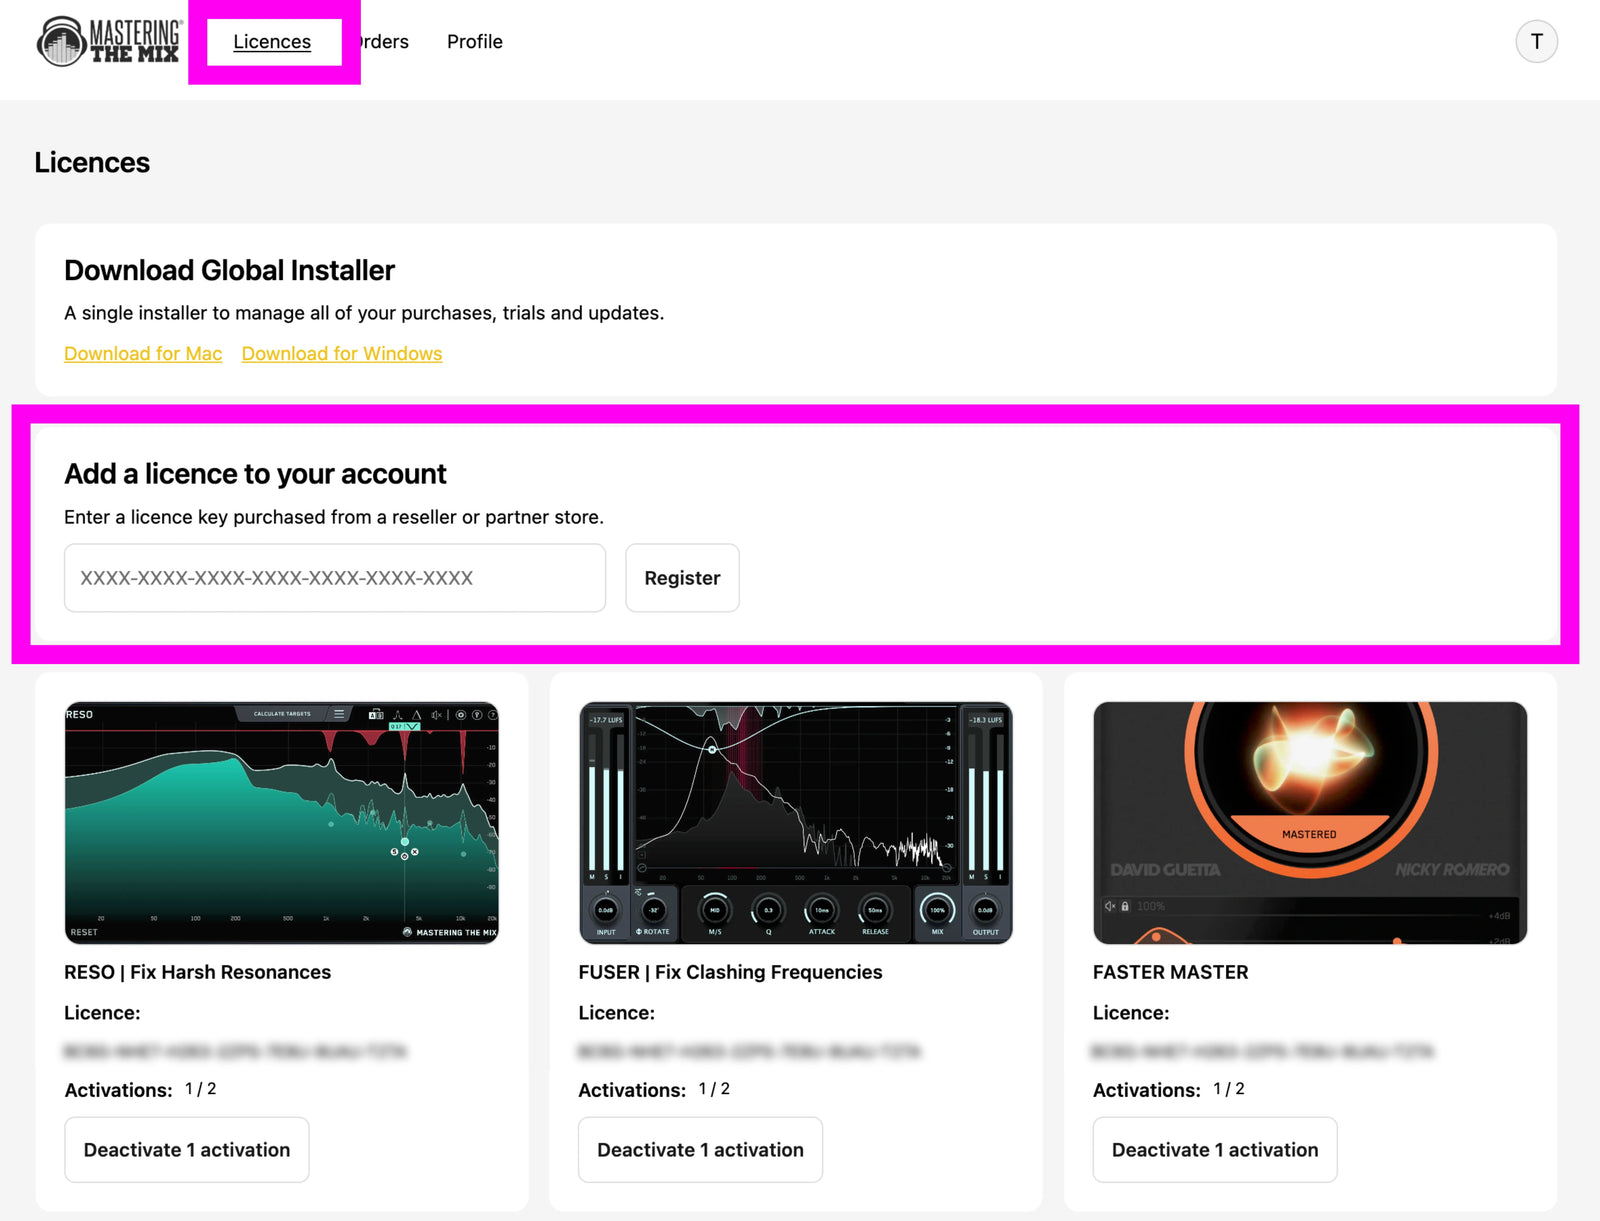This screenshot has height=1221, width=1600.
Task: Open the FUSER plugin thumbnail
Action: (796, 823)
